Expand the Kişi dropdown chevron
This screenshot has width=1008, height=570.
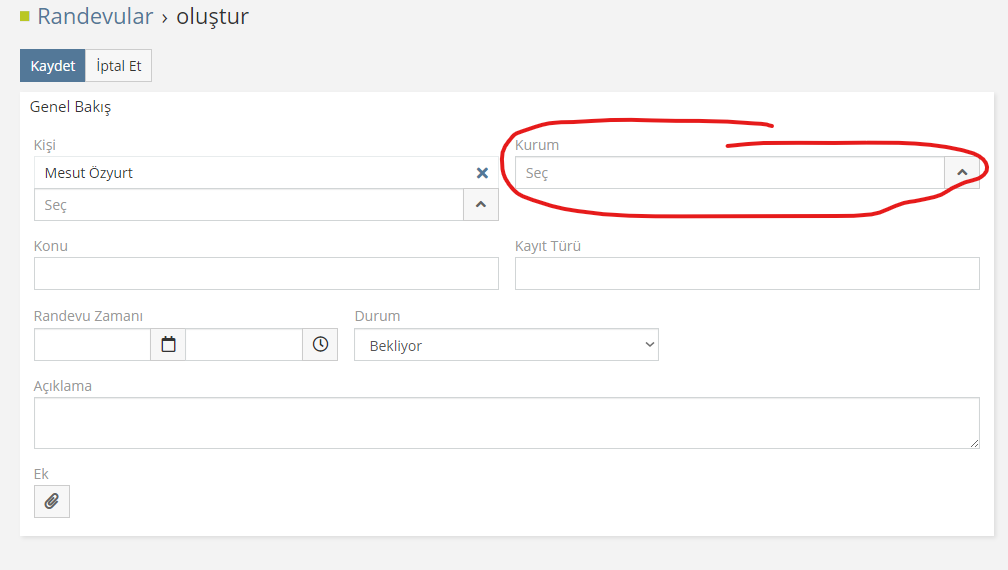pyautogui.click(x=480, y=204)
